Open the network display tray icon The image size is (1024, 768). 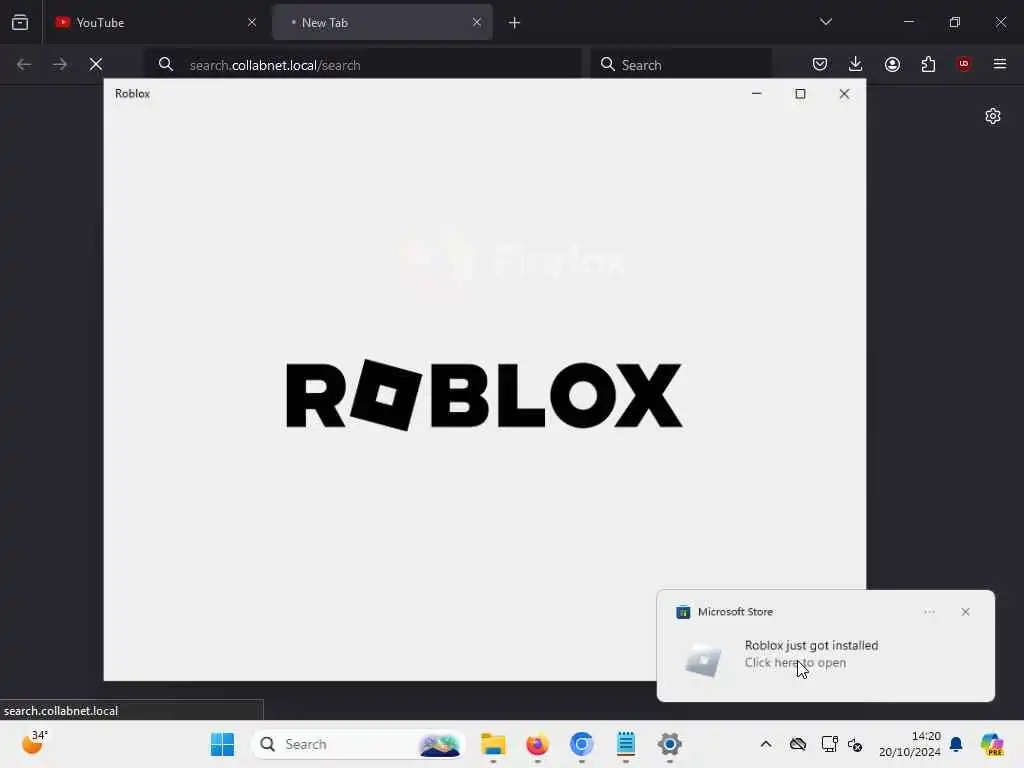[x=829, y=744]
